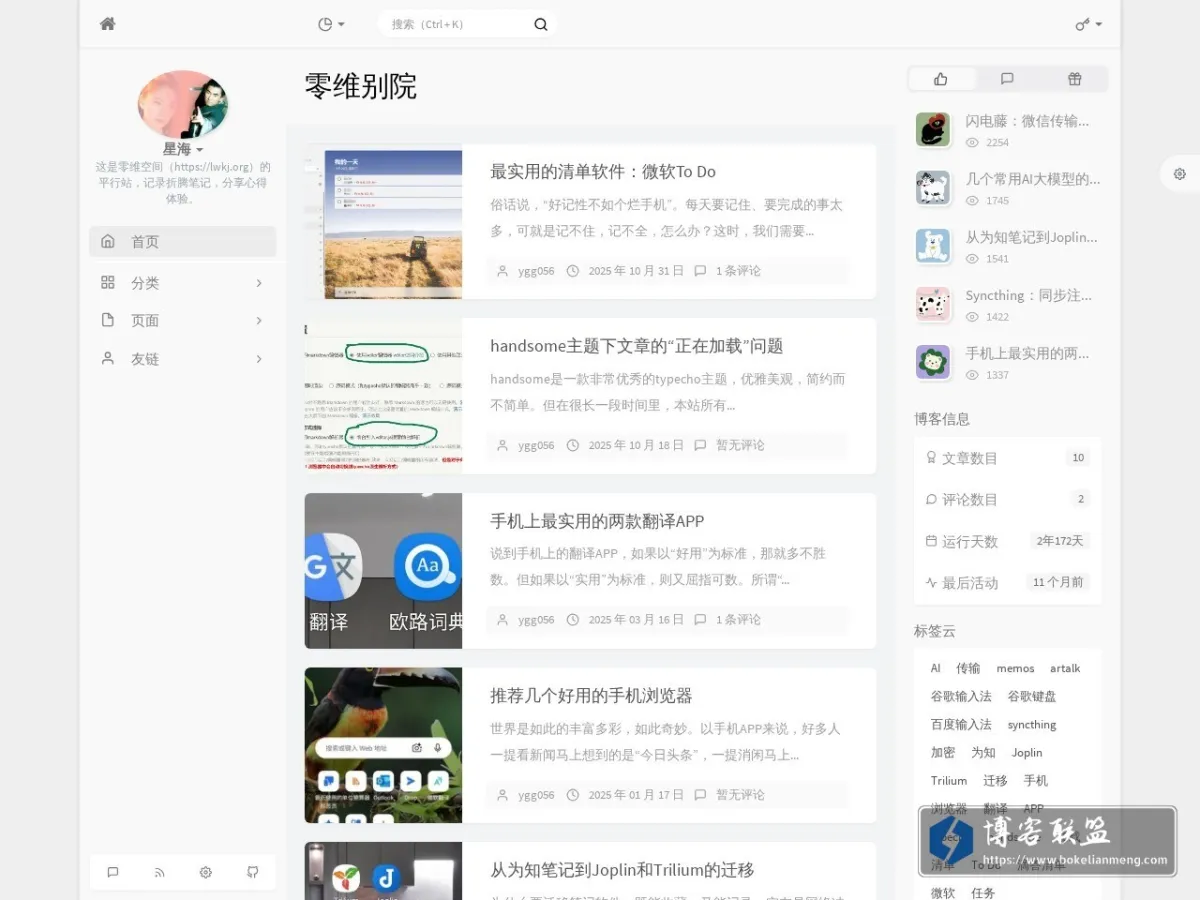The image size is (1200, 900).
Task: Open the 星海 name dropdown
Action: pyautogui.click(x=183, y=149)
